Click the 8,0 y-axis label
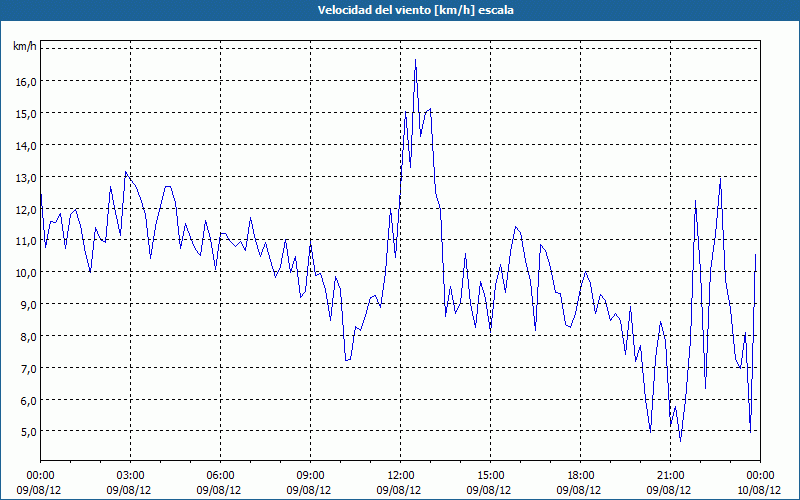 (x=28, y=337)
